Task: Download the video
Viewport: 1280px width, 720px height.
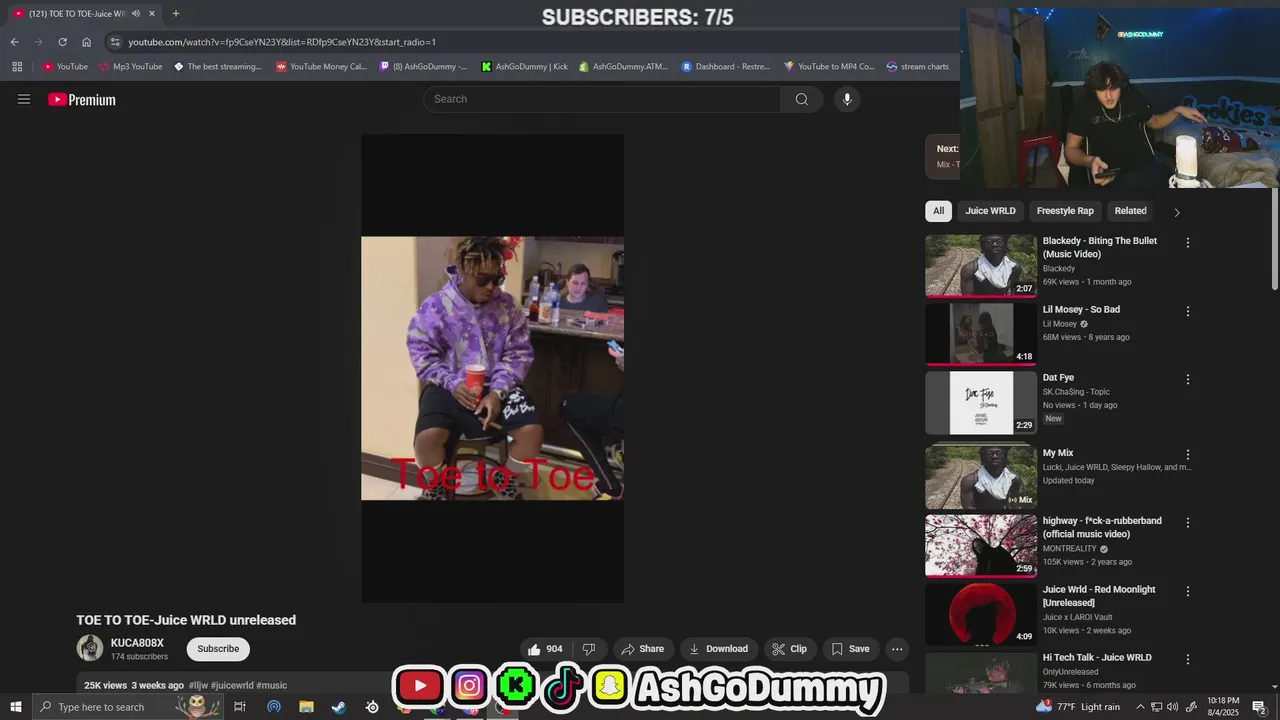Action: 718,649
